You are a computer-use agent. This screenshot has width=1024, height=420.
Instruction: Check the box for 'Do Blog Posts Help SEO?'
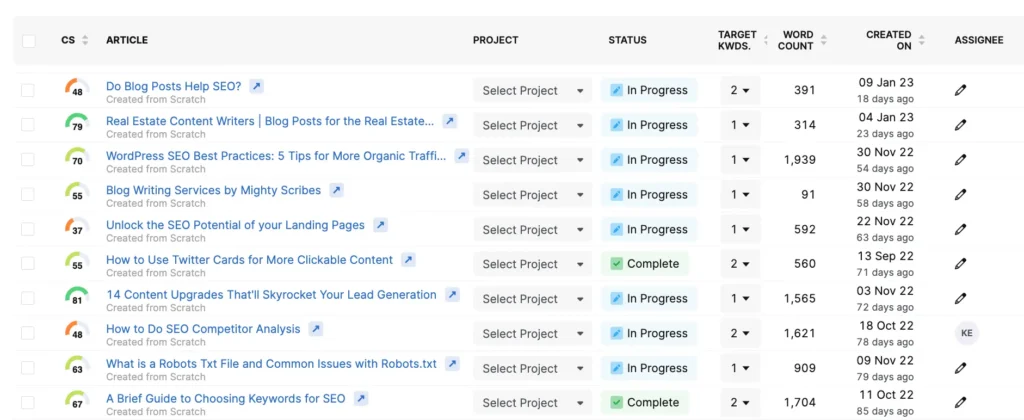pyautogui.click(x=28, y=91)
